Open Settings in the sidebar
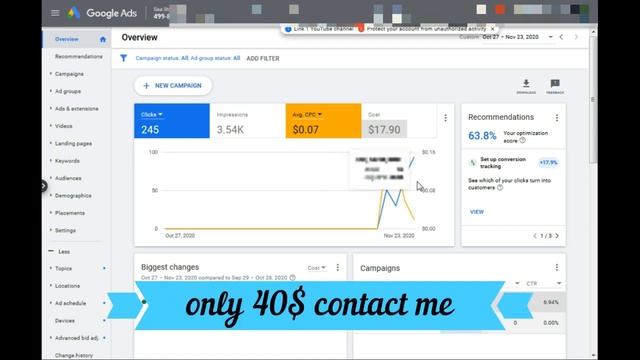This screenshot has width=640, height=360. pyautogui.click(x=65, y=230)
